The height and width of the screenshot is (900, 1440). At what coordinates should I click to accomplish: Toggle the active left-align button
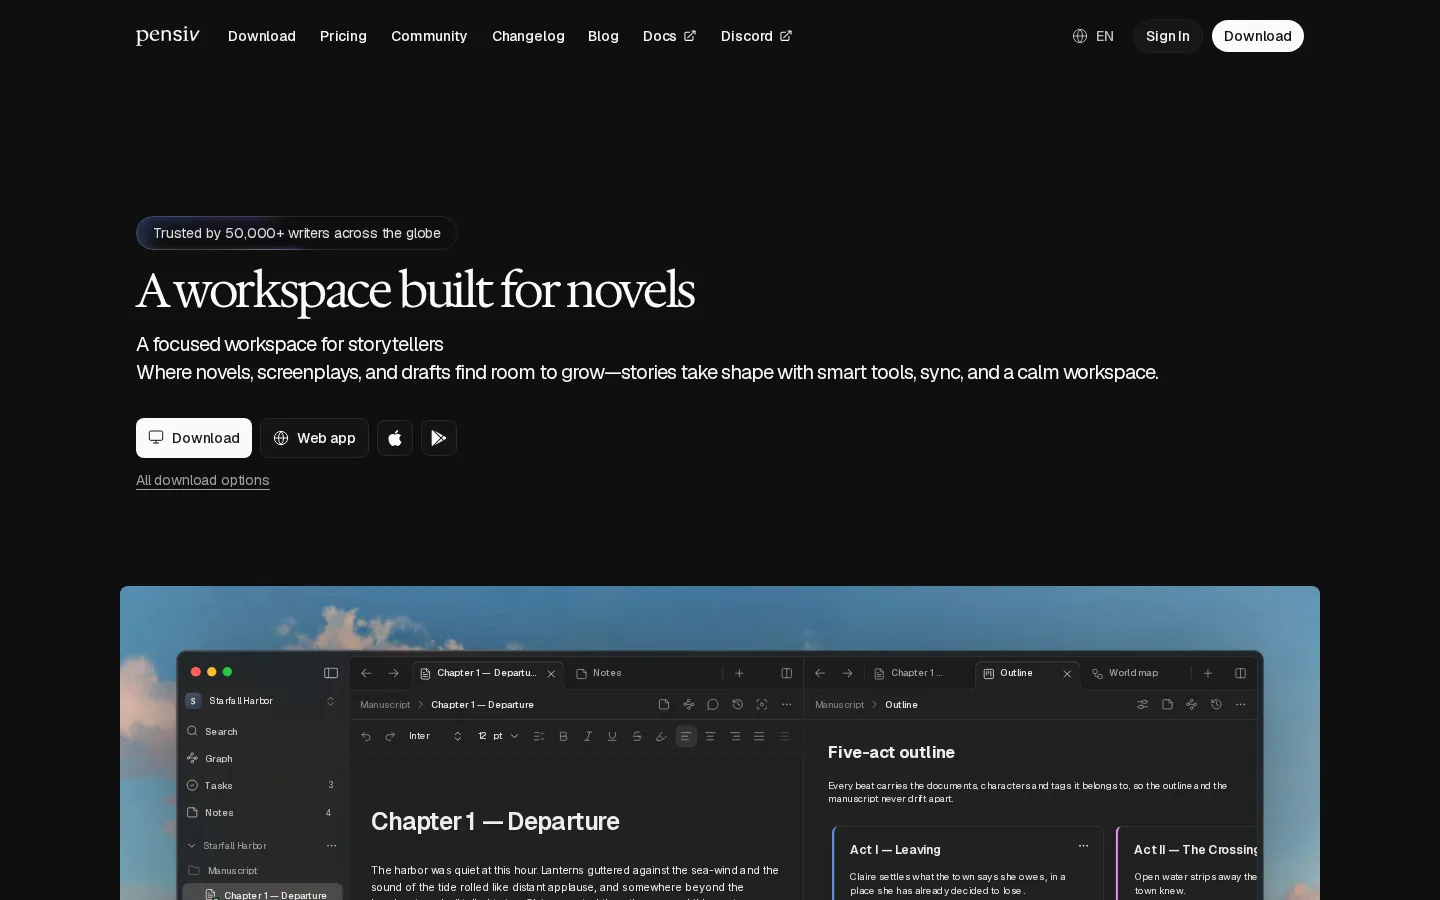[x=686, y=736]
